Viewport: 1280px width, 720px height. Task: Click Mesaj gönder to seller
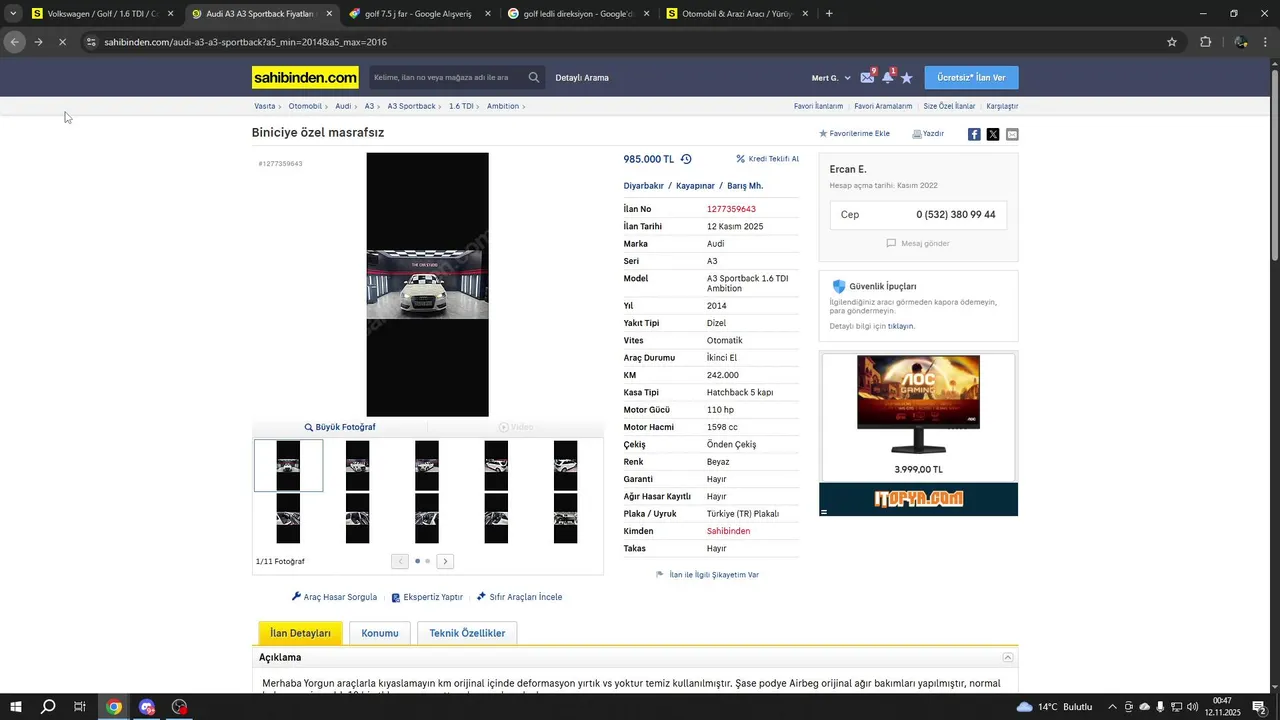pos(918,243)
